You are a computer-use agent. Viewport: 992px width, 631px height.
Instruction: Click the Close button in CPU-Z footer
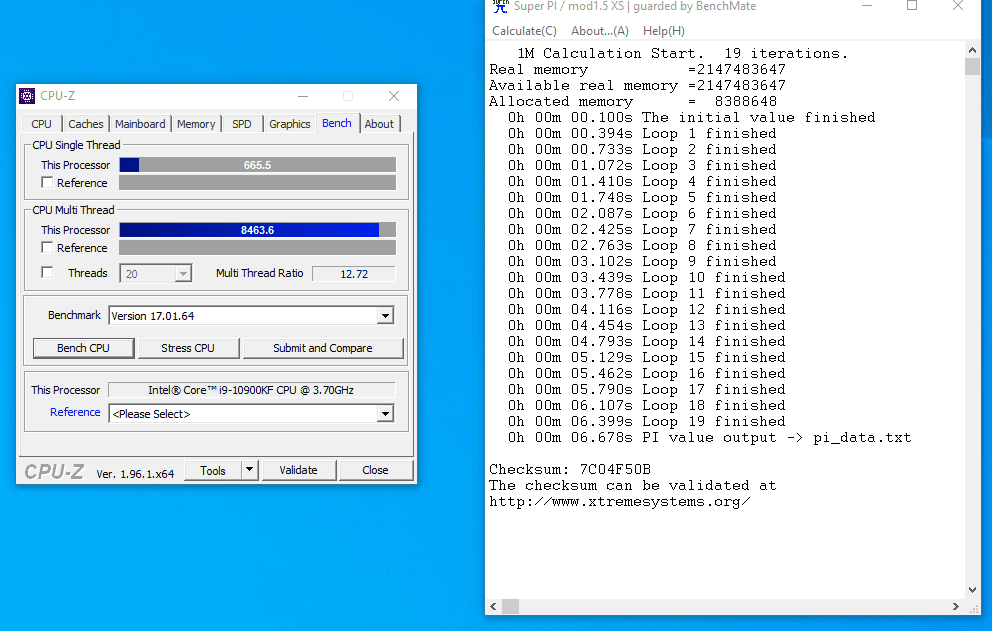pos(376,470)
